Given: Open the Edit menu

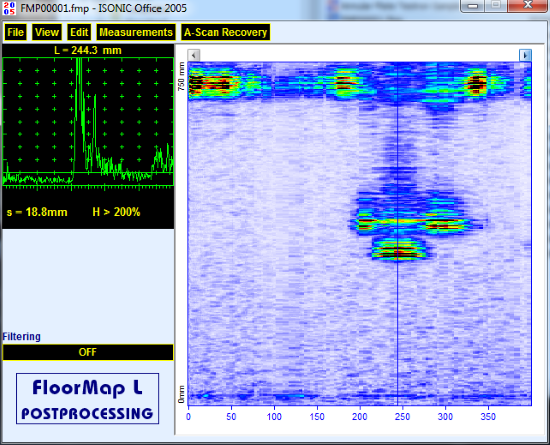Looking at the screenshot, I should (x=79, y=32).
